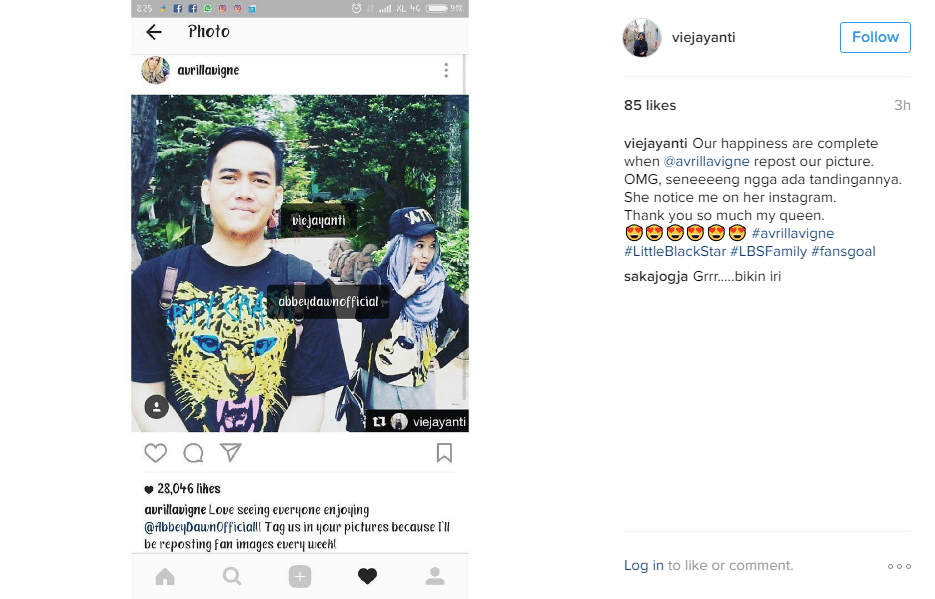Save post with the bookmark icon
This screenshot has height=599, width=935.
click(444, 452)
